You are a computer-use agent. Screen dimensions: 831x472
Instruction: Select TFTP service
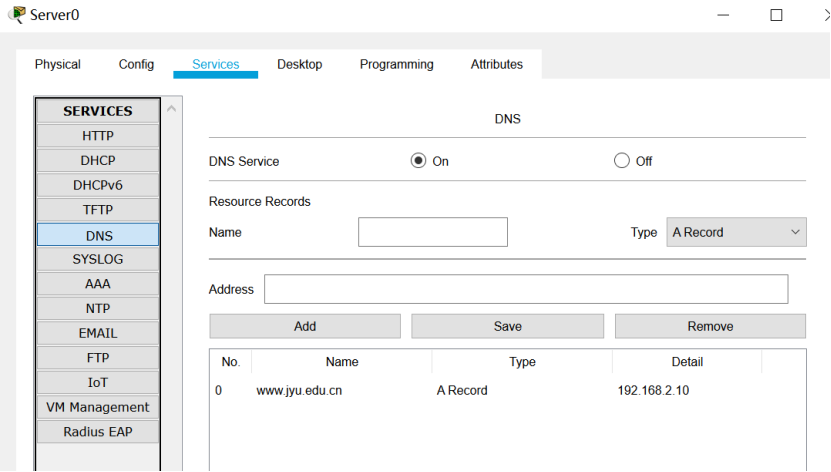click(x=98, y=210)
